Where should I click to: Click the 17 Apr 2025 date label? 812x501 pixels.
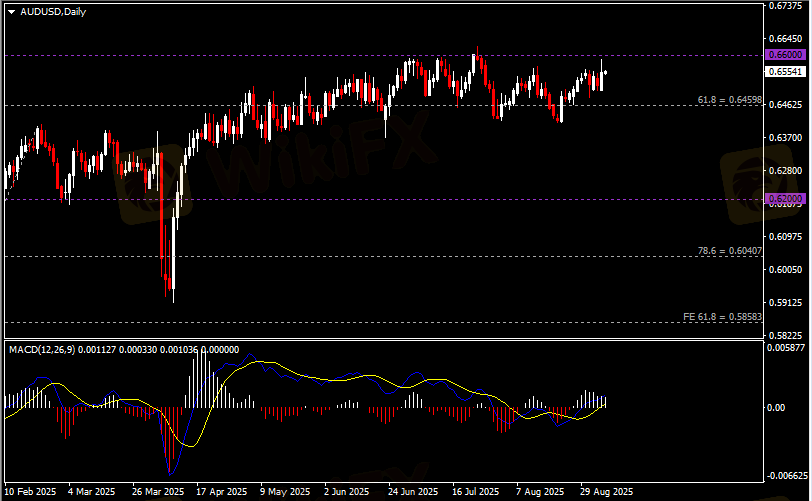point(222,491)
